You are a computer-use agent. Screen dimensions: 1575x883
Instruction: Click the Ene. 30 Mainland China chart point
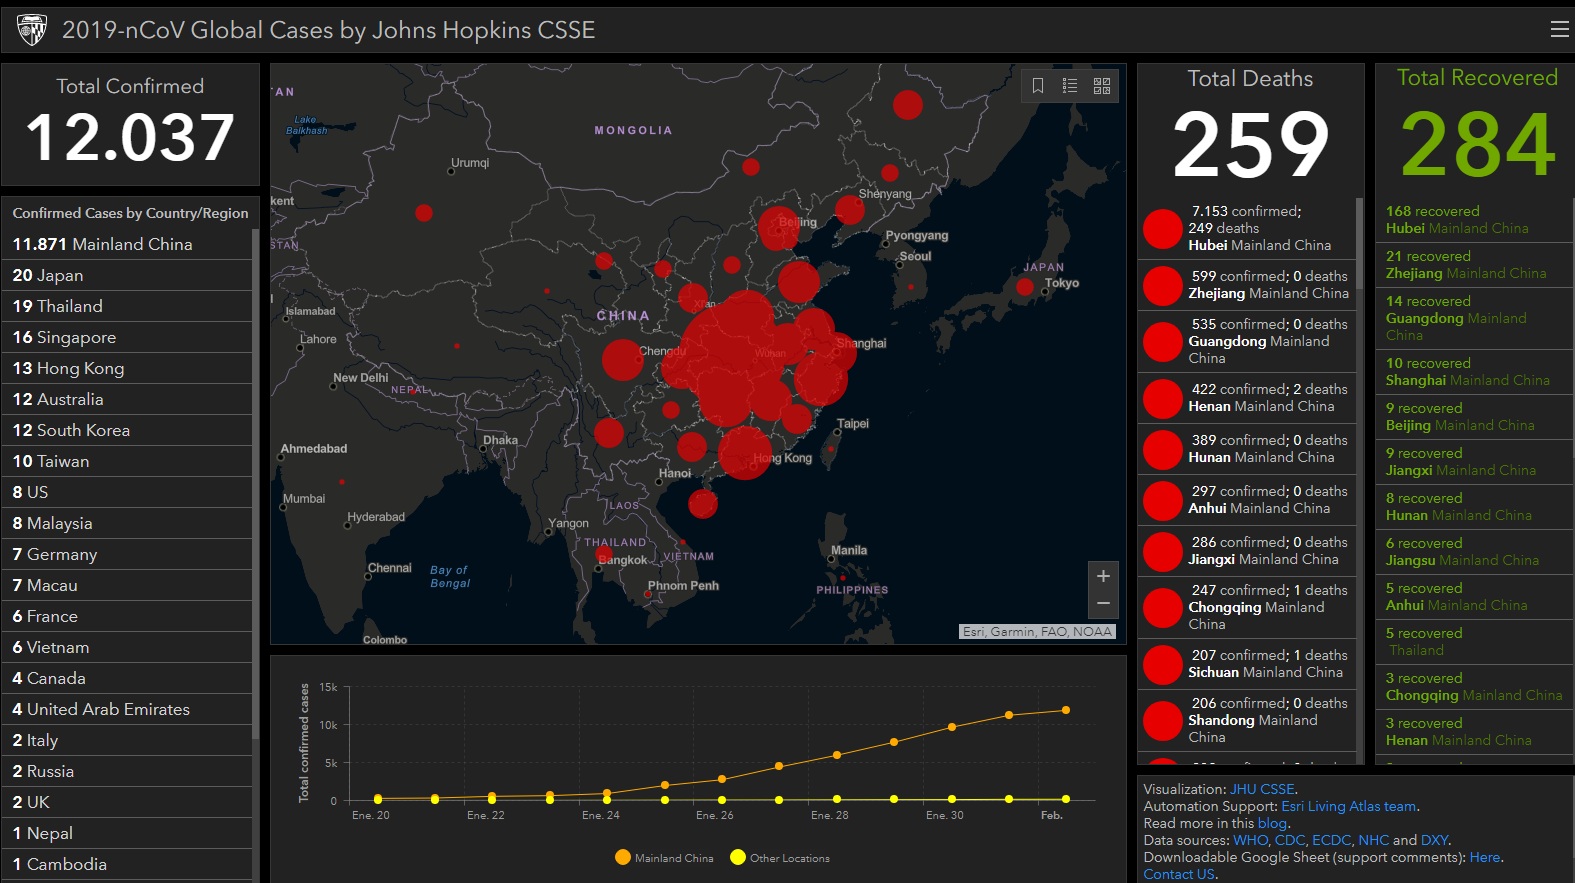pos(951,727)
